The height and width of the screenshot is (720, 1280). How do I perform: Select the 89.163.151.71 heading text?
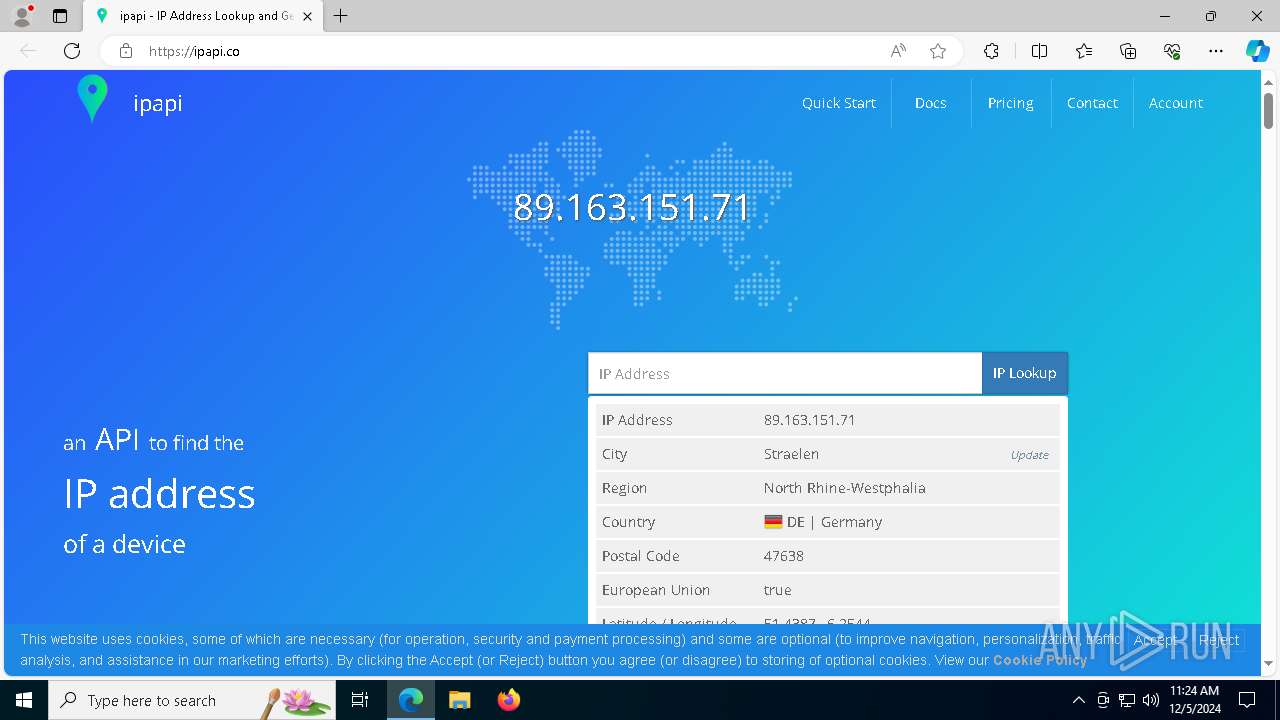pyautogui.click(x=631, y=207)
